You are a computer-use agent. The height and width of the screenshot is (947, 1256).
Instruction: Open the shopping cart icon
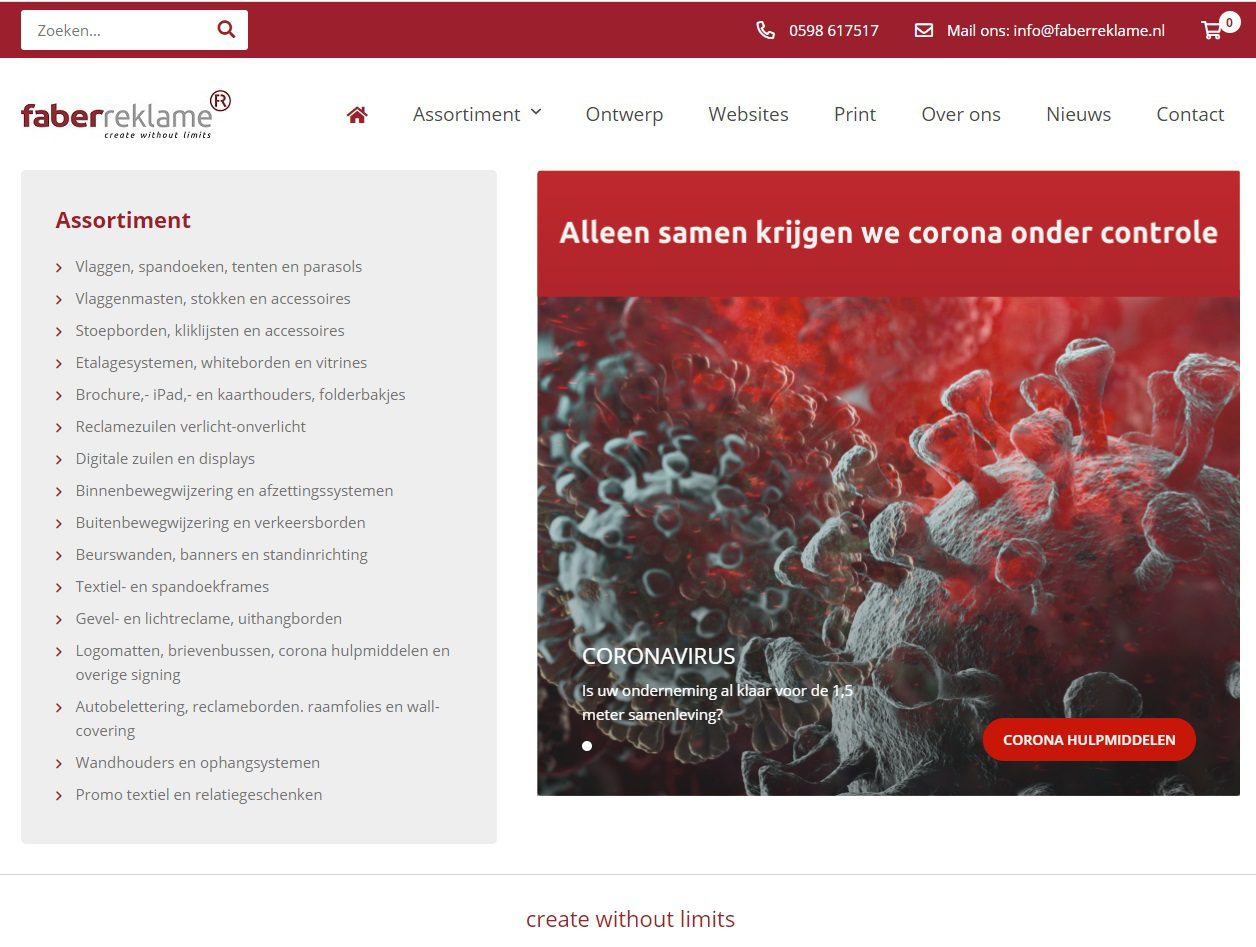tap(1212, 30)
